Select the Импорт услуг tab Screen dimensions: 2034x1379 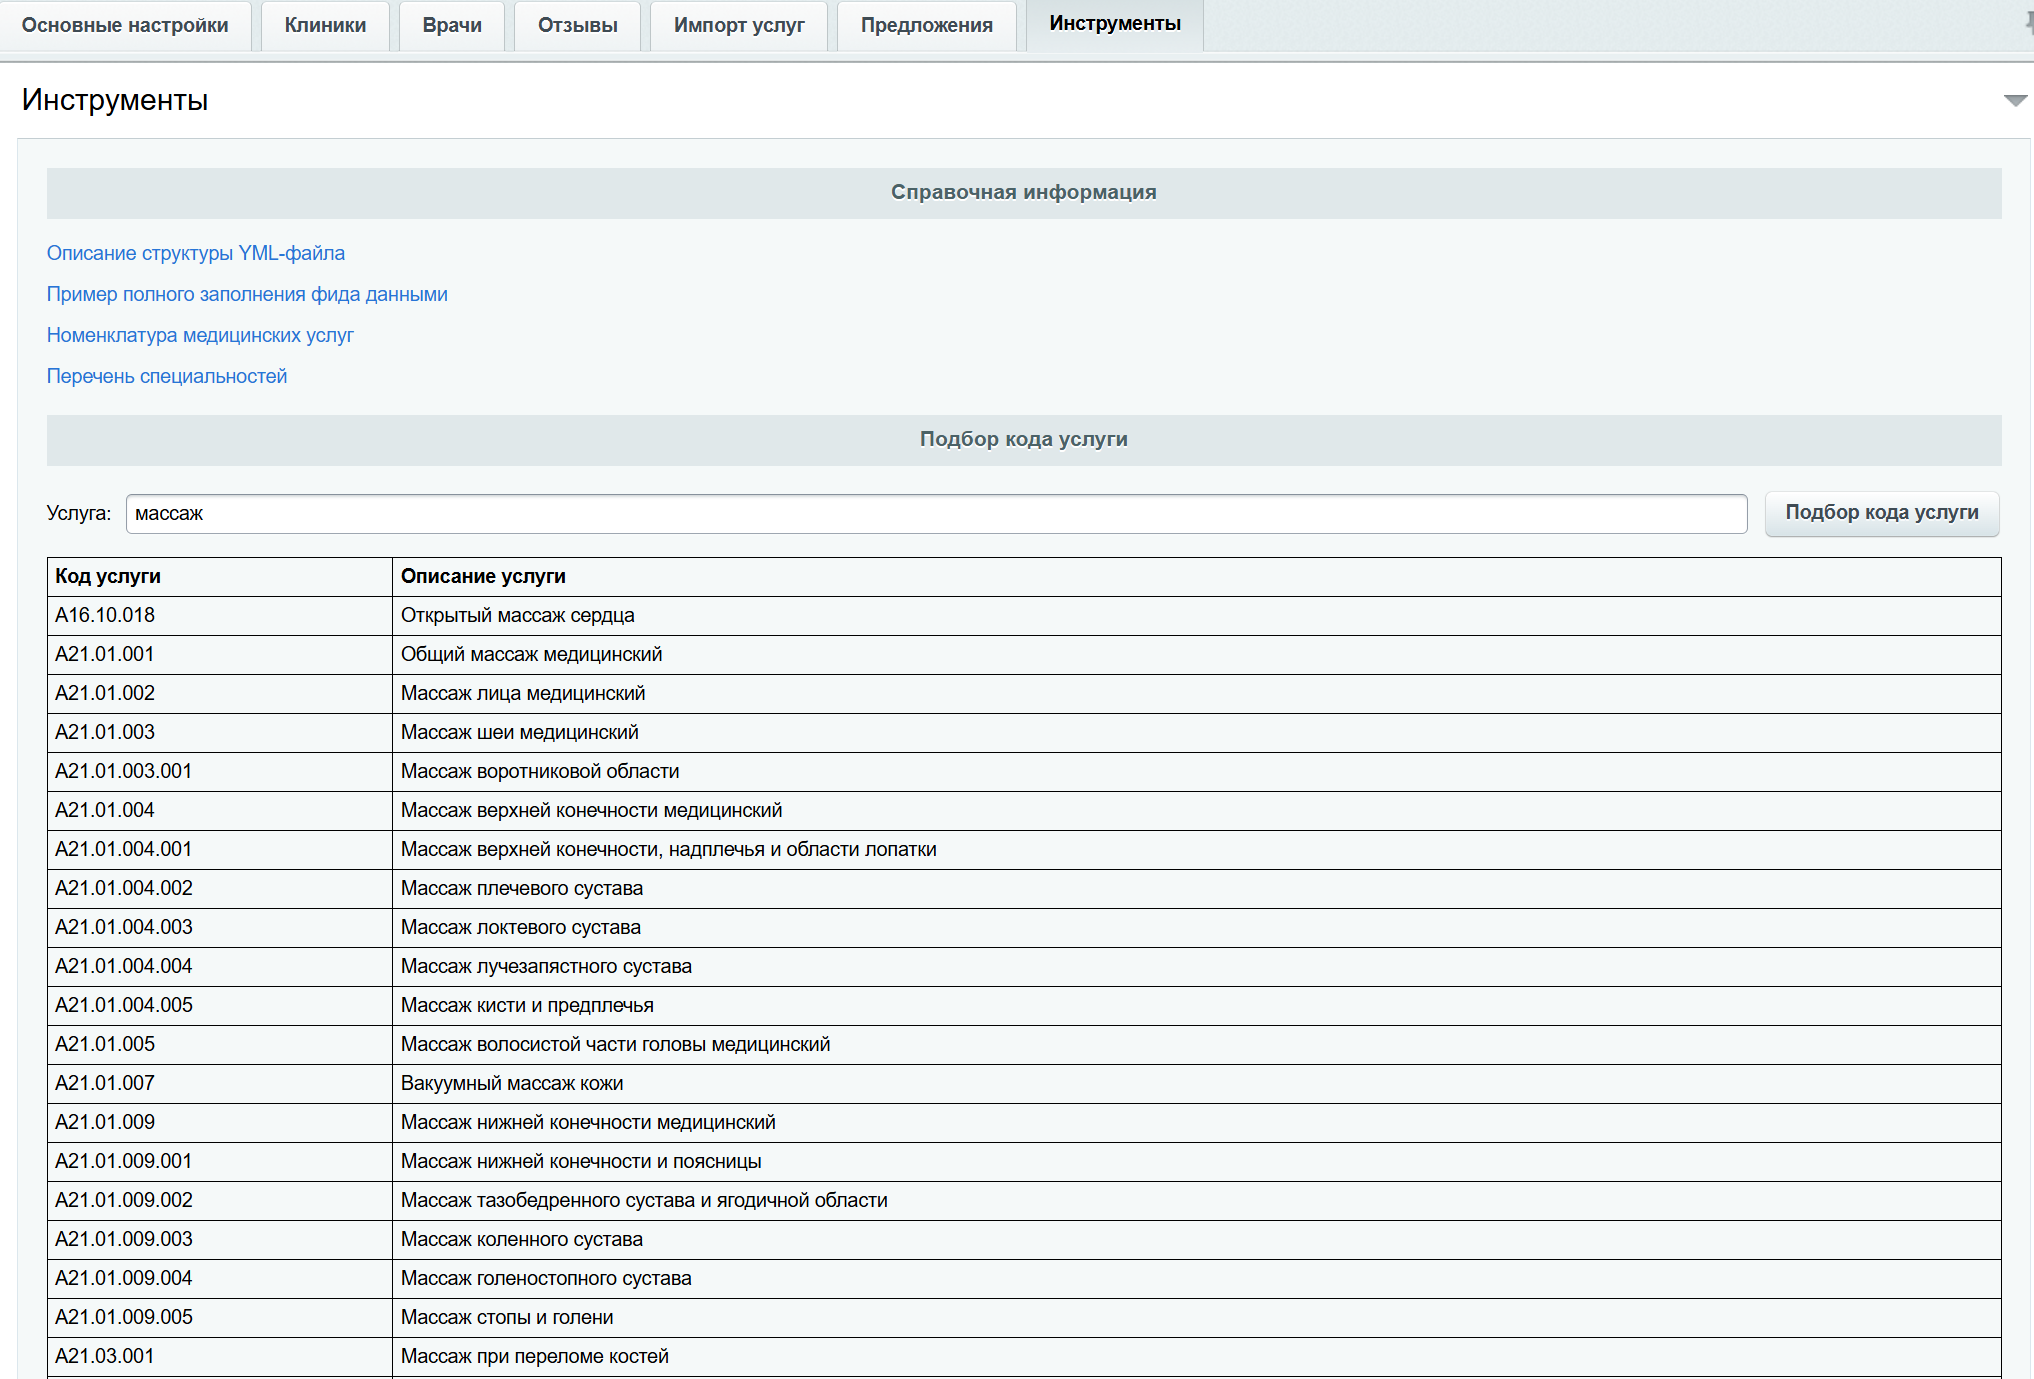pyautogui.click(x=739, y=25)
